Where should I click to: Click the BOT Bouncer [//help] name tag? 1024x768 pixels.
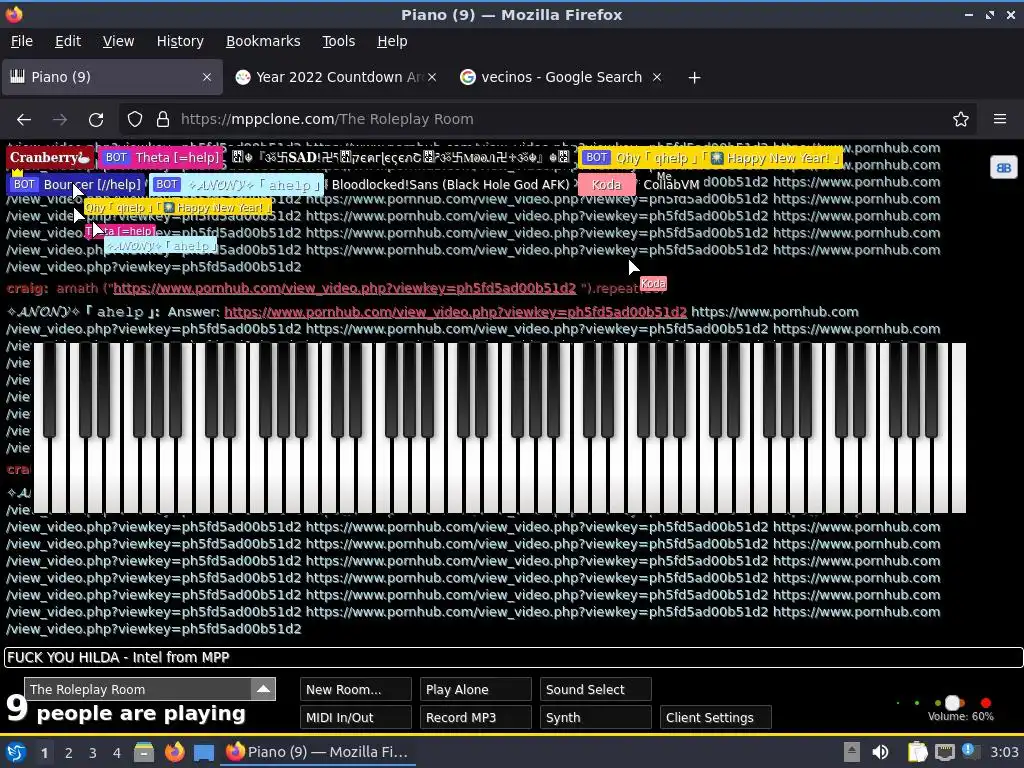[x=76, y=185]
